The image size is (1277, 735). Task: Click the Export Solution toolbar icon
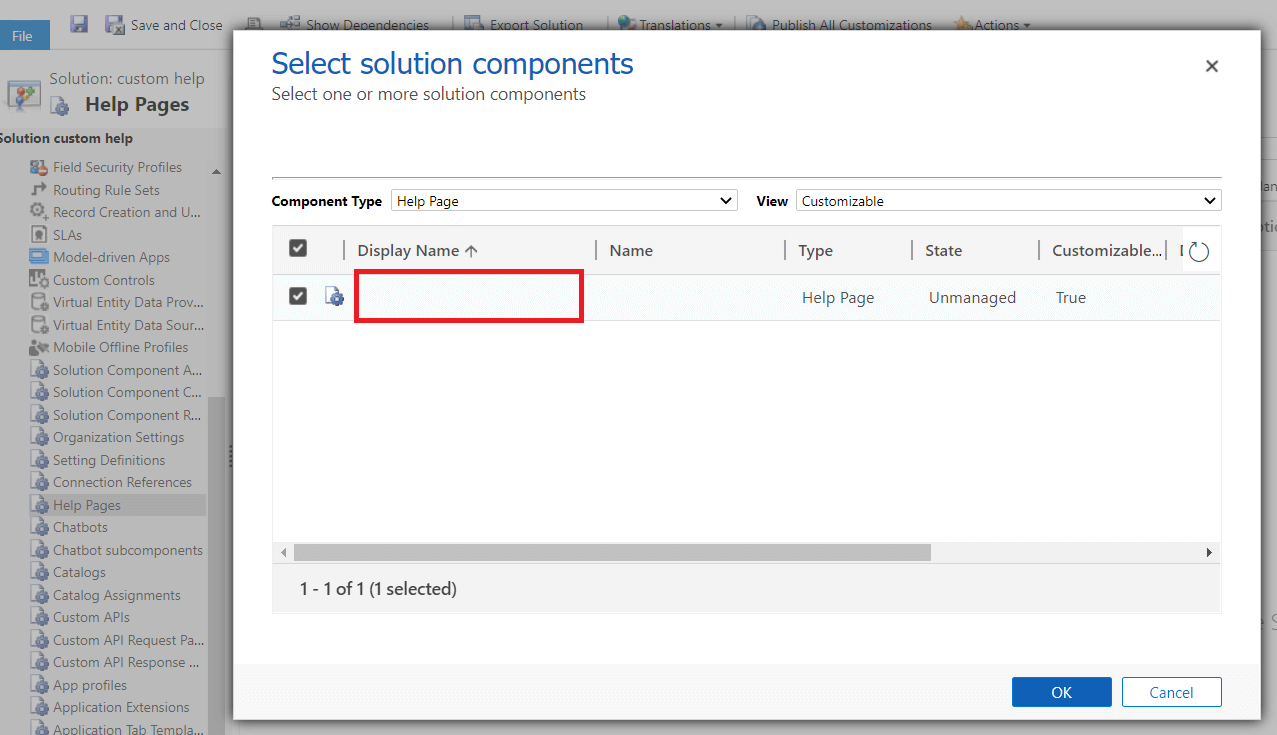(471, 24)
